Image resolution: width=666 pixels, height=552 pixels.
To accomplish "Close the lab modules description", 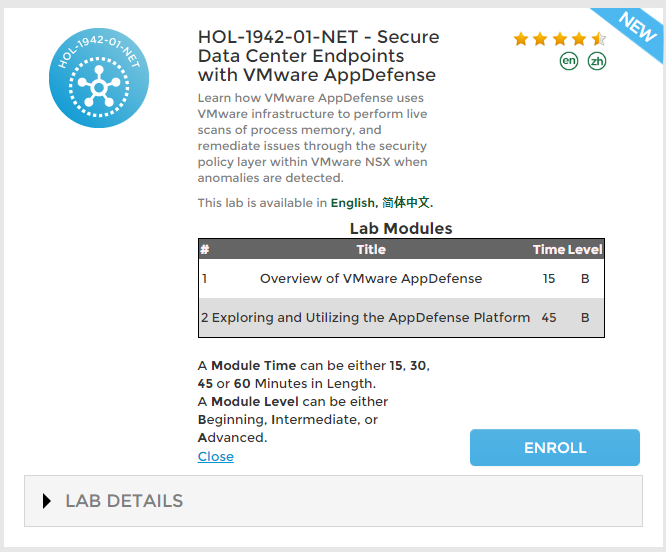I will coord(216,456).
